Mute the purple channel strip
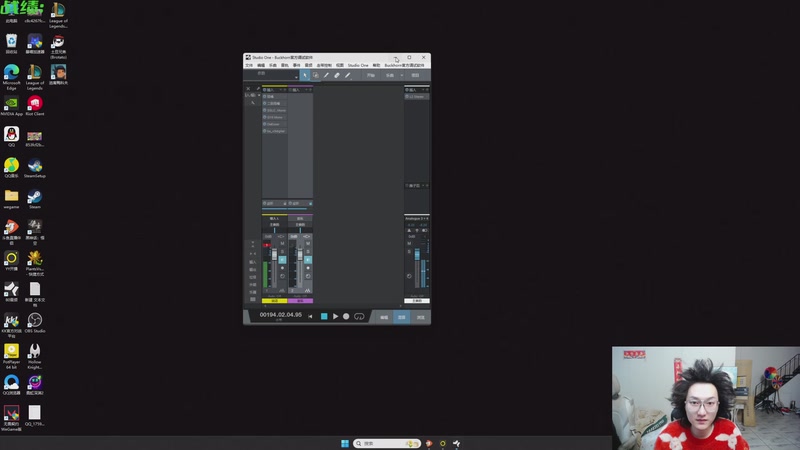This screenshot has width=800, height=450. 308,244
